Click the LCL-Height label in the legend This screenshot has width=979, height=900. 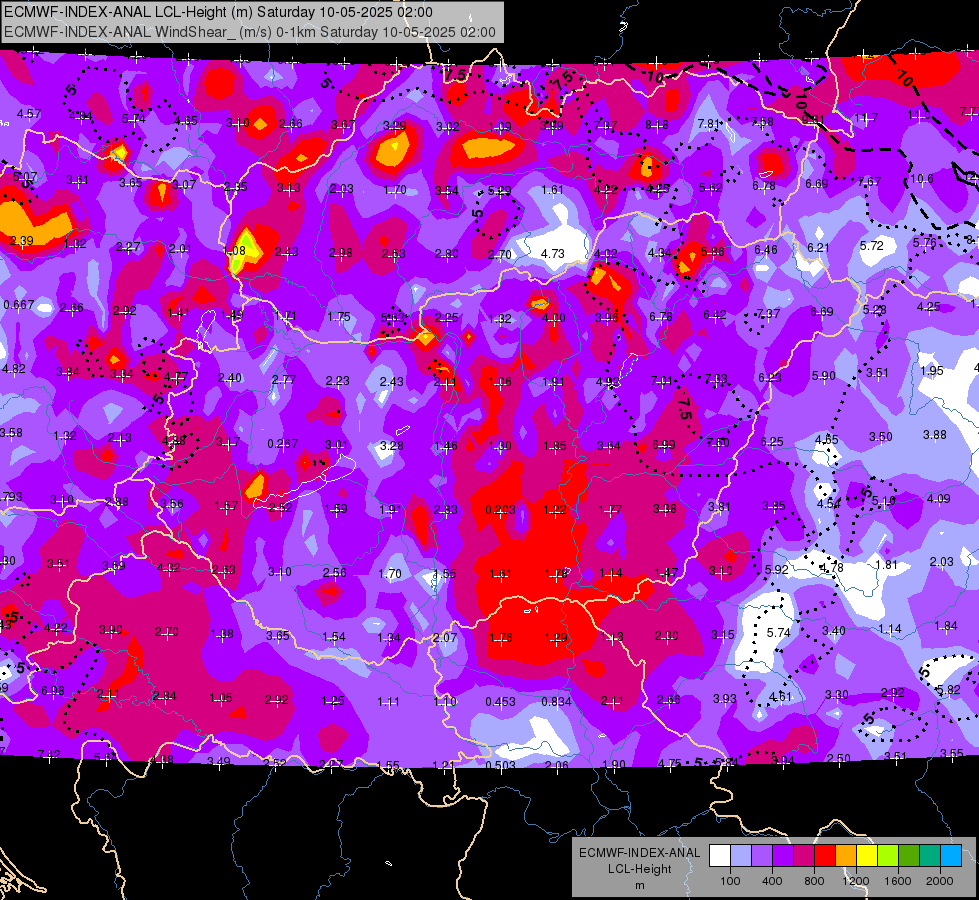639,869
